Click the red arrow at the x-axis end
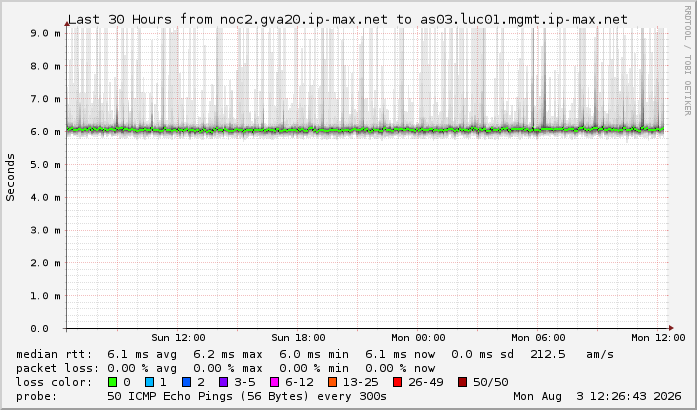This screenshot has height=410, width=697. click(671, 329)
